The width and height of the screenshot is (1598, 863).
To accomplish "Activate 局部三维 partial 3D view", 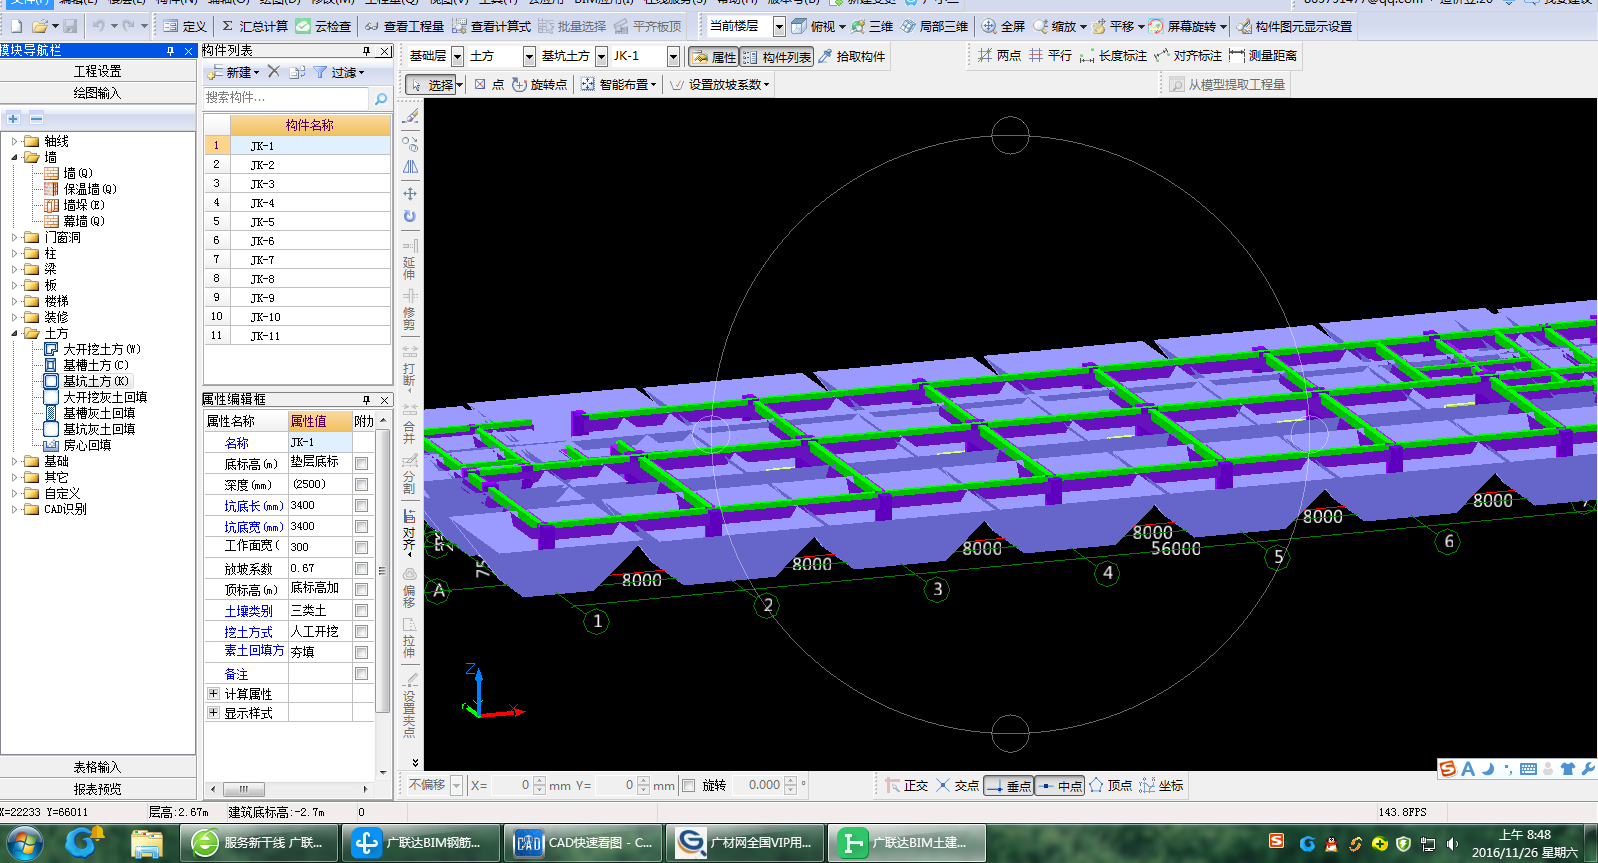I will [935, 26].
